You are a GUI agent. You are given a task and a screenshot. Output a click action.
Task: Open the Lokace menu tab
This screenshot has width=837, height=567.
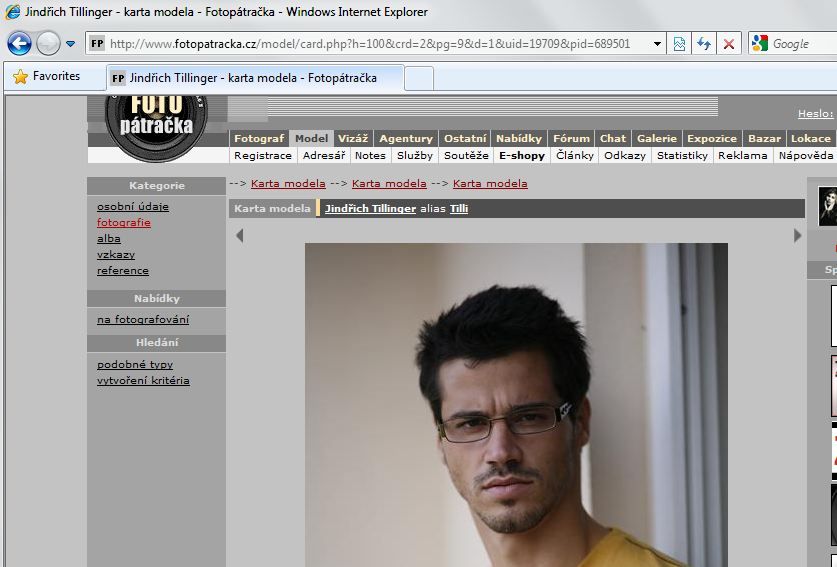pos(811,138)
